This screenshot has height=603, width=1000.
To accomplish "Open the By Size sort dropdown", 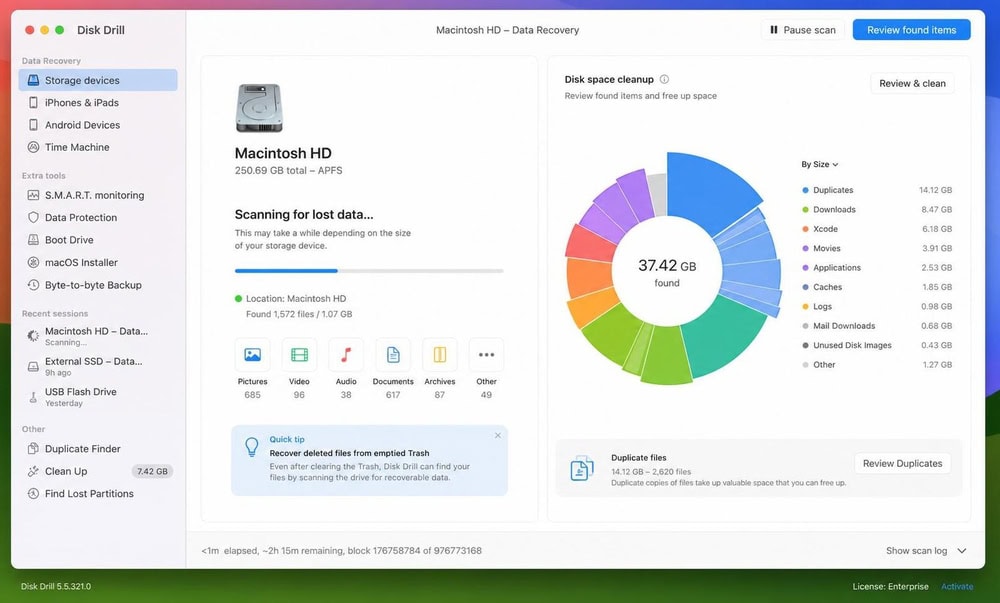I will [x=820, y=164].
